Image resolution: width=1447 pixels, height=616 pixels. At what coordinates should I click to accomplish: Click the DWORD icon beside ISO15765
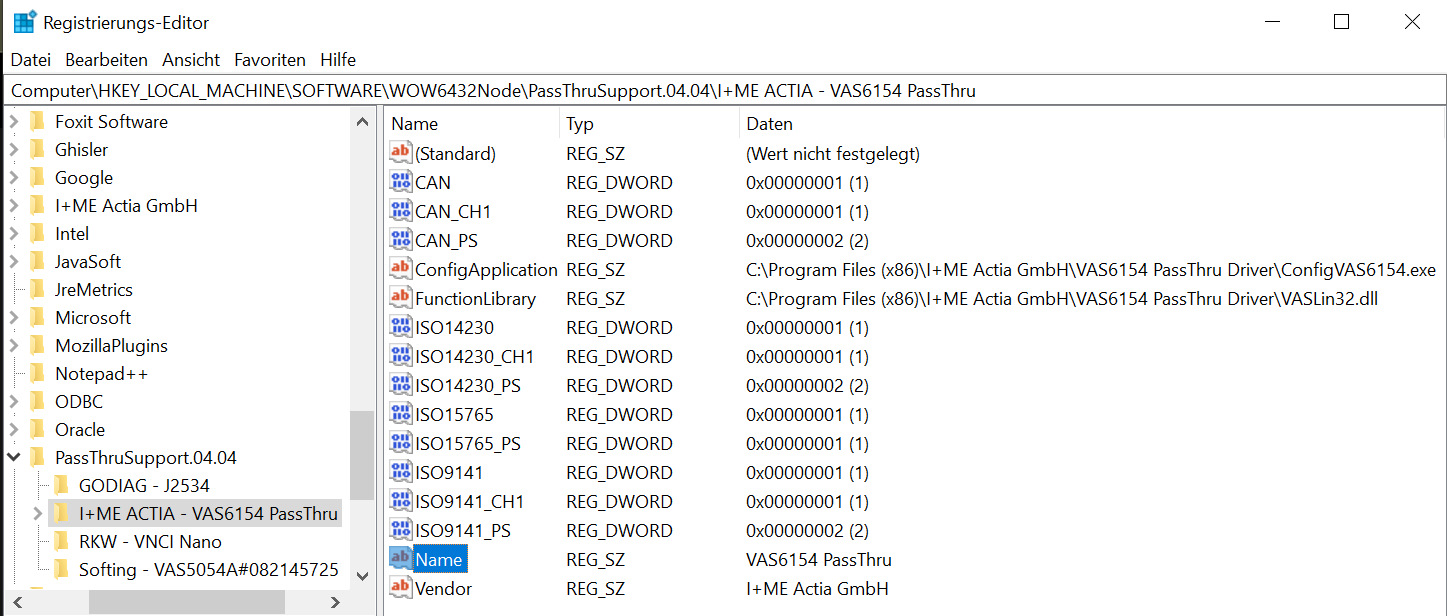[401, 414]
